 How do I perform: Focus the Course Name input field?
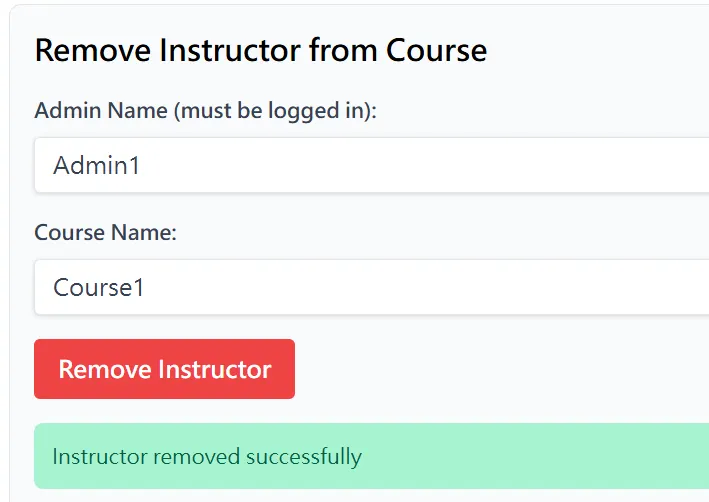tap(370, 288)
